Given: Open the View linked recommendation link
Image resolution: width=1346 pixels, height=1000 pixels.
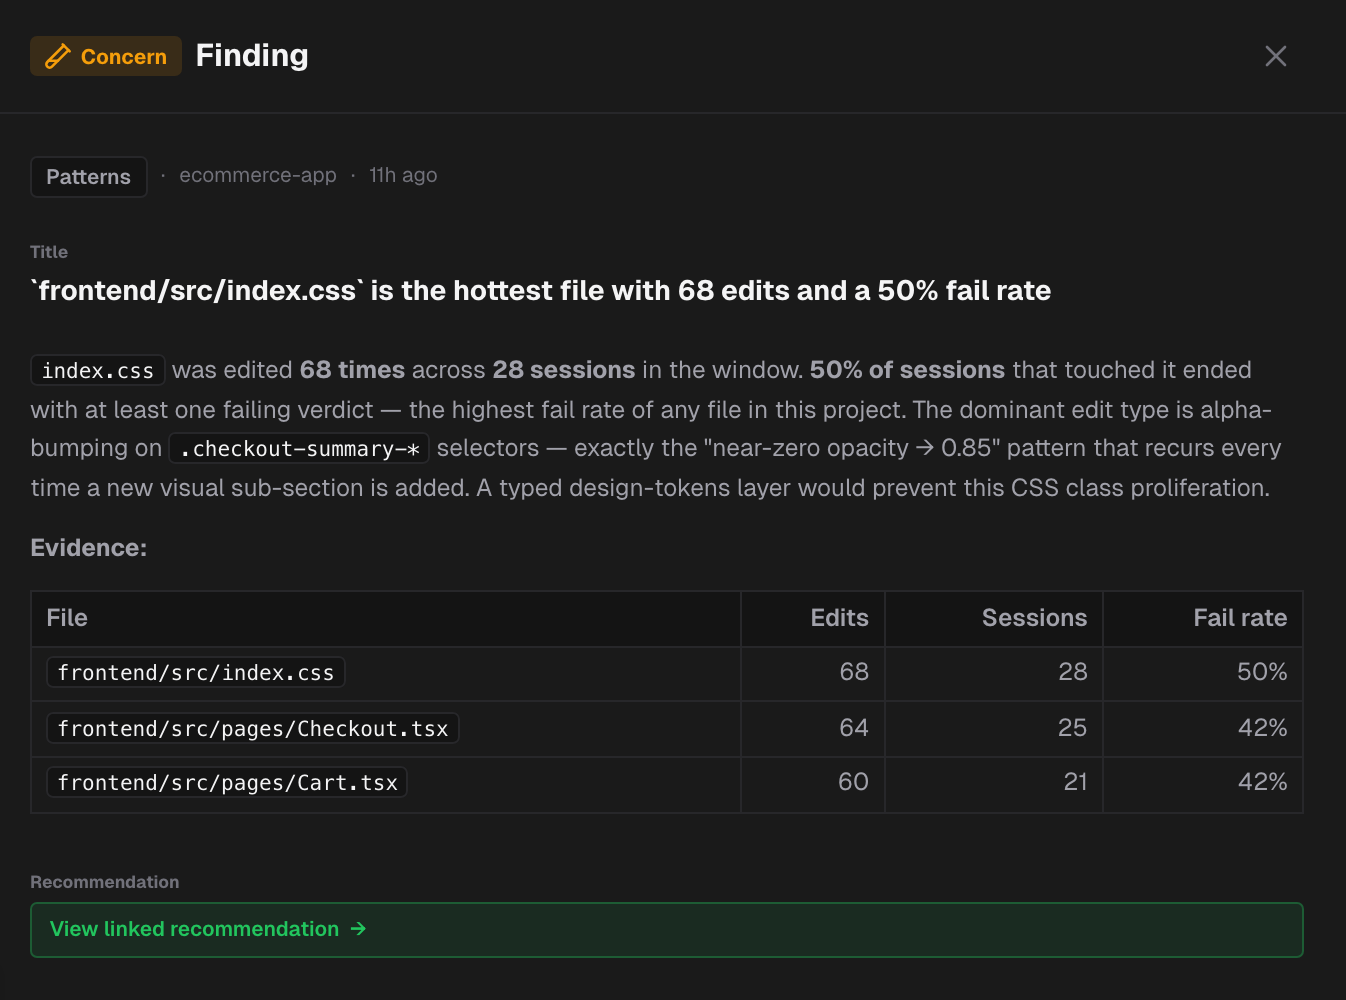Looking at the screenshot, I should (x=666, y=930).
